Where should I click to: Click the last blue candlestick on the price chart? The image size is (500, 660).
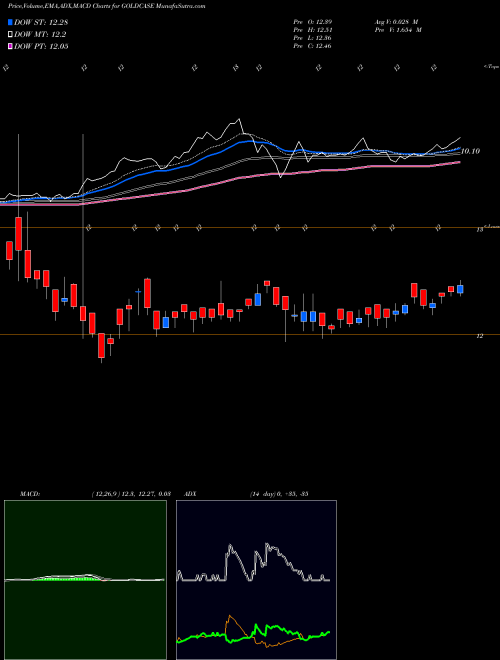[460, 289]
